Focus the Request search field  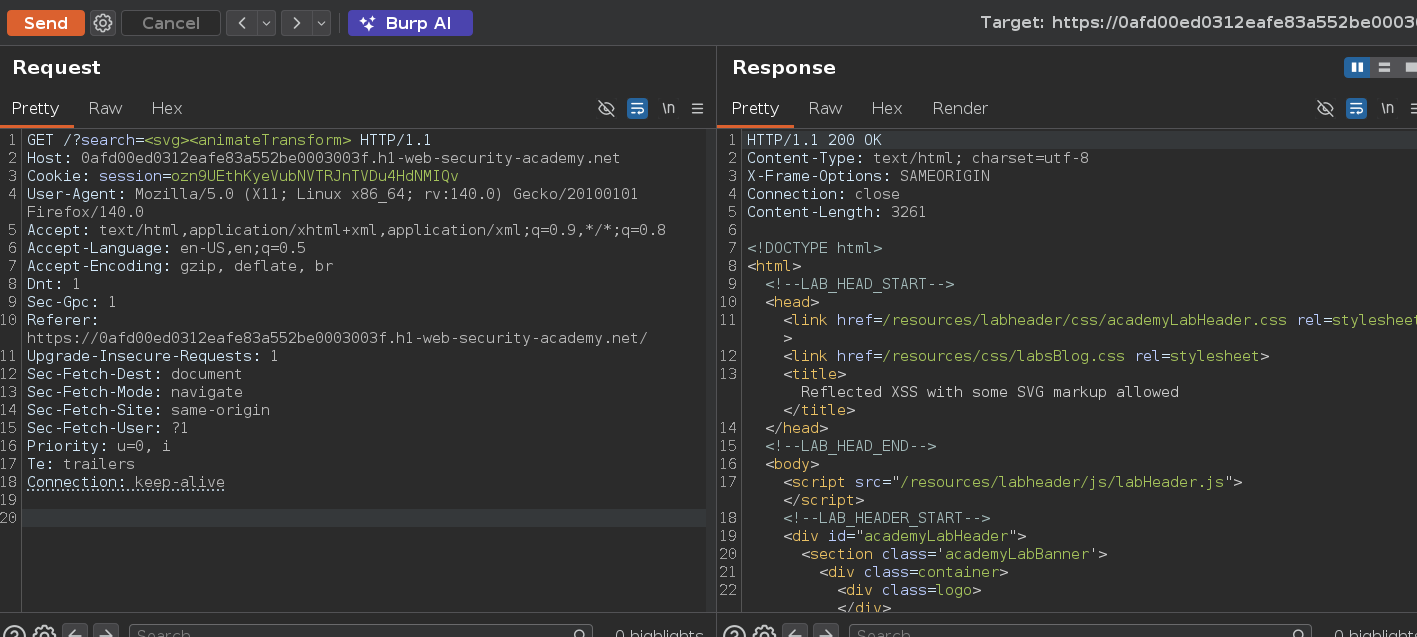tap(361, 632)
